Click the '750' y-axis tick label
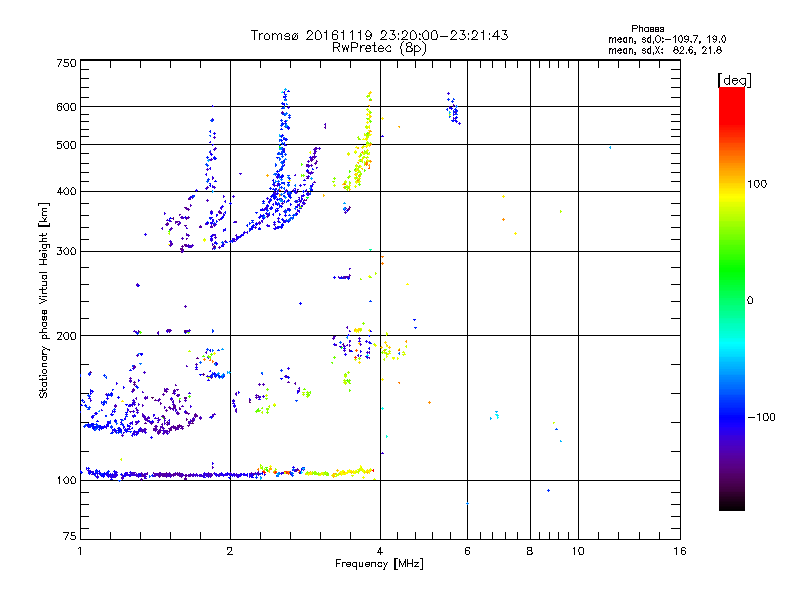Viewport: 800px width, 600px height. (66, 63)
